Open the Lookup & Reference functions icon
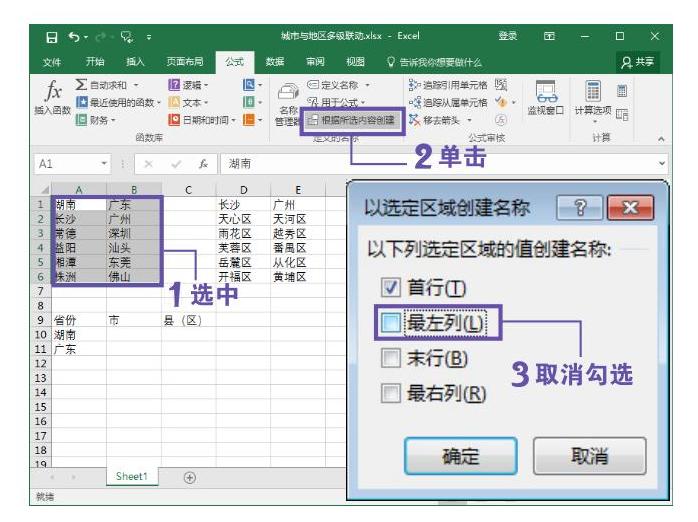Screen dimensions: 698x522 point(248,85)
